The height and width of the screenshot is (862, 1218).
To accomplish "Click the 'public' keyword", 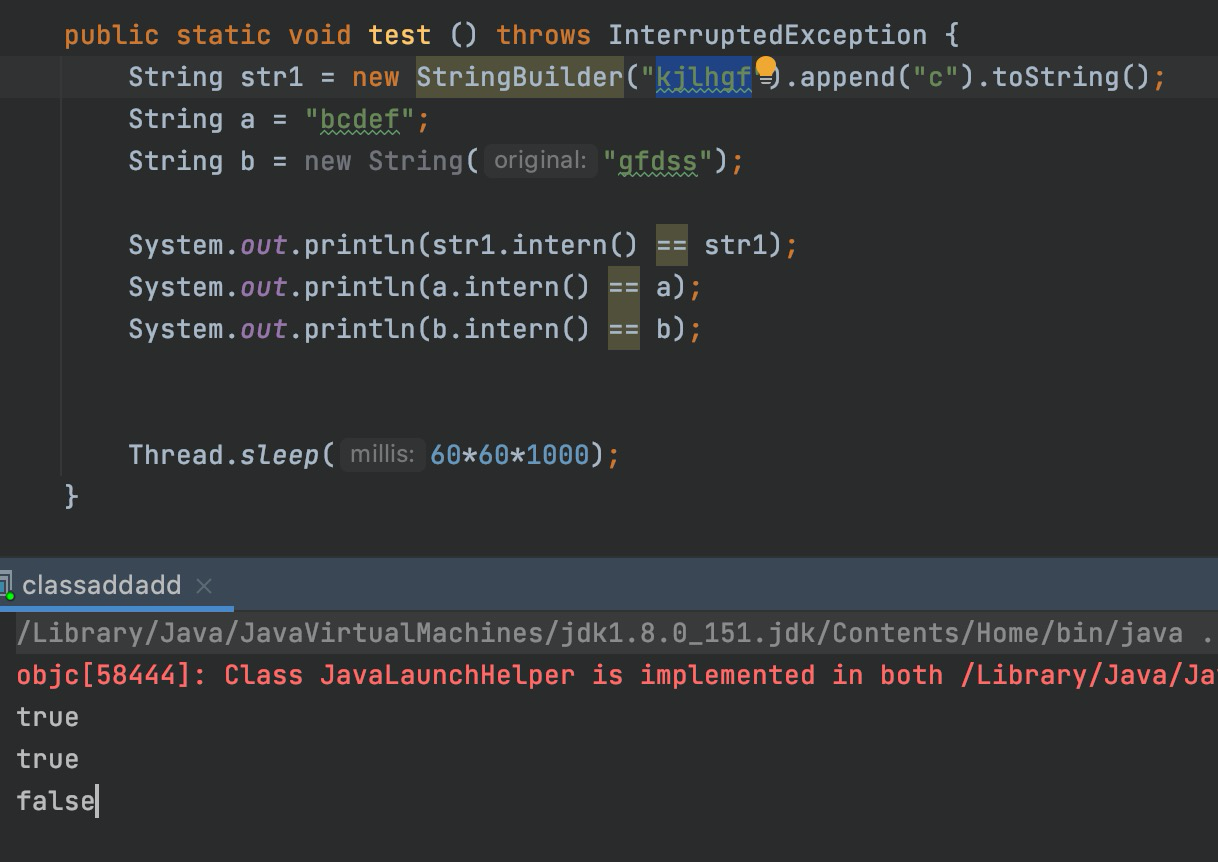I will point(112,35).
